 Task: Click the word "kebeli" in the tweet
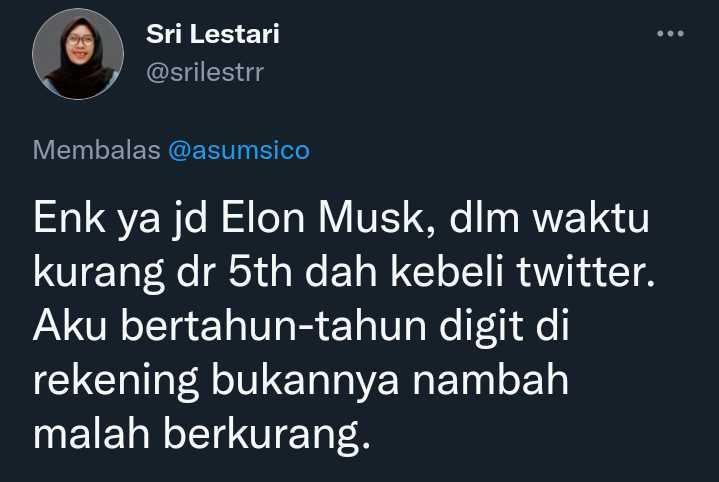(447, 271)
